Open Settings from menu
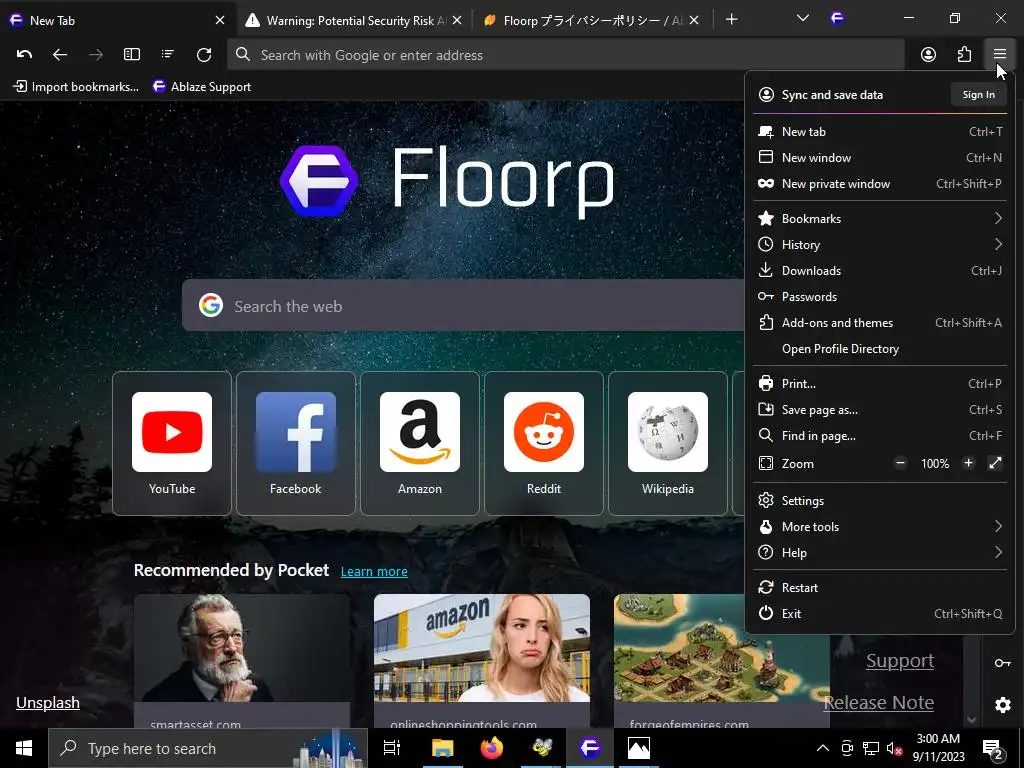Image resolution: width=1024 pixels, height=768 pixels. tap(880, 500)
